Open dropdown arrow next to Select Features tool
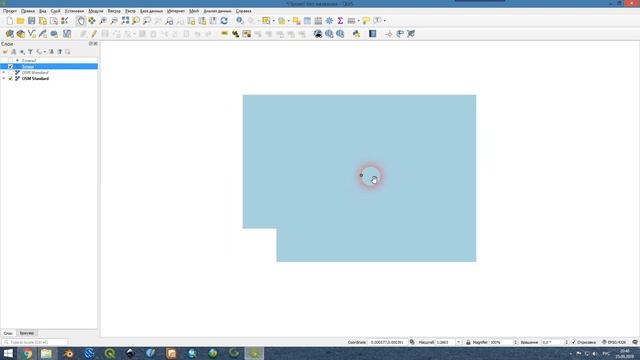 273,20
